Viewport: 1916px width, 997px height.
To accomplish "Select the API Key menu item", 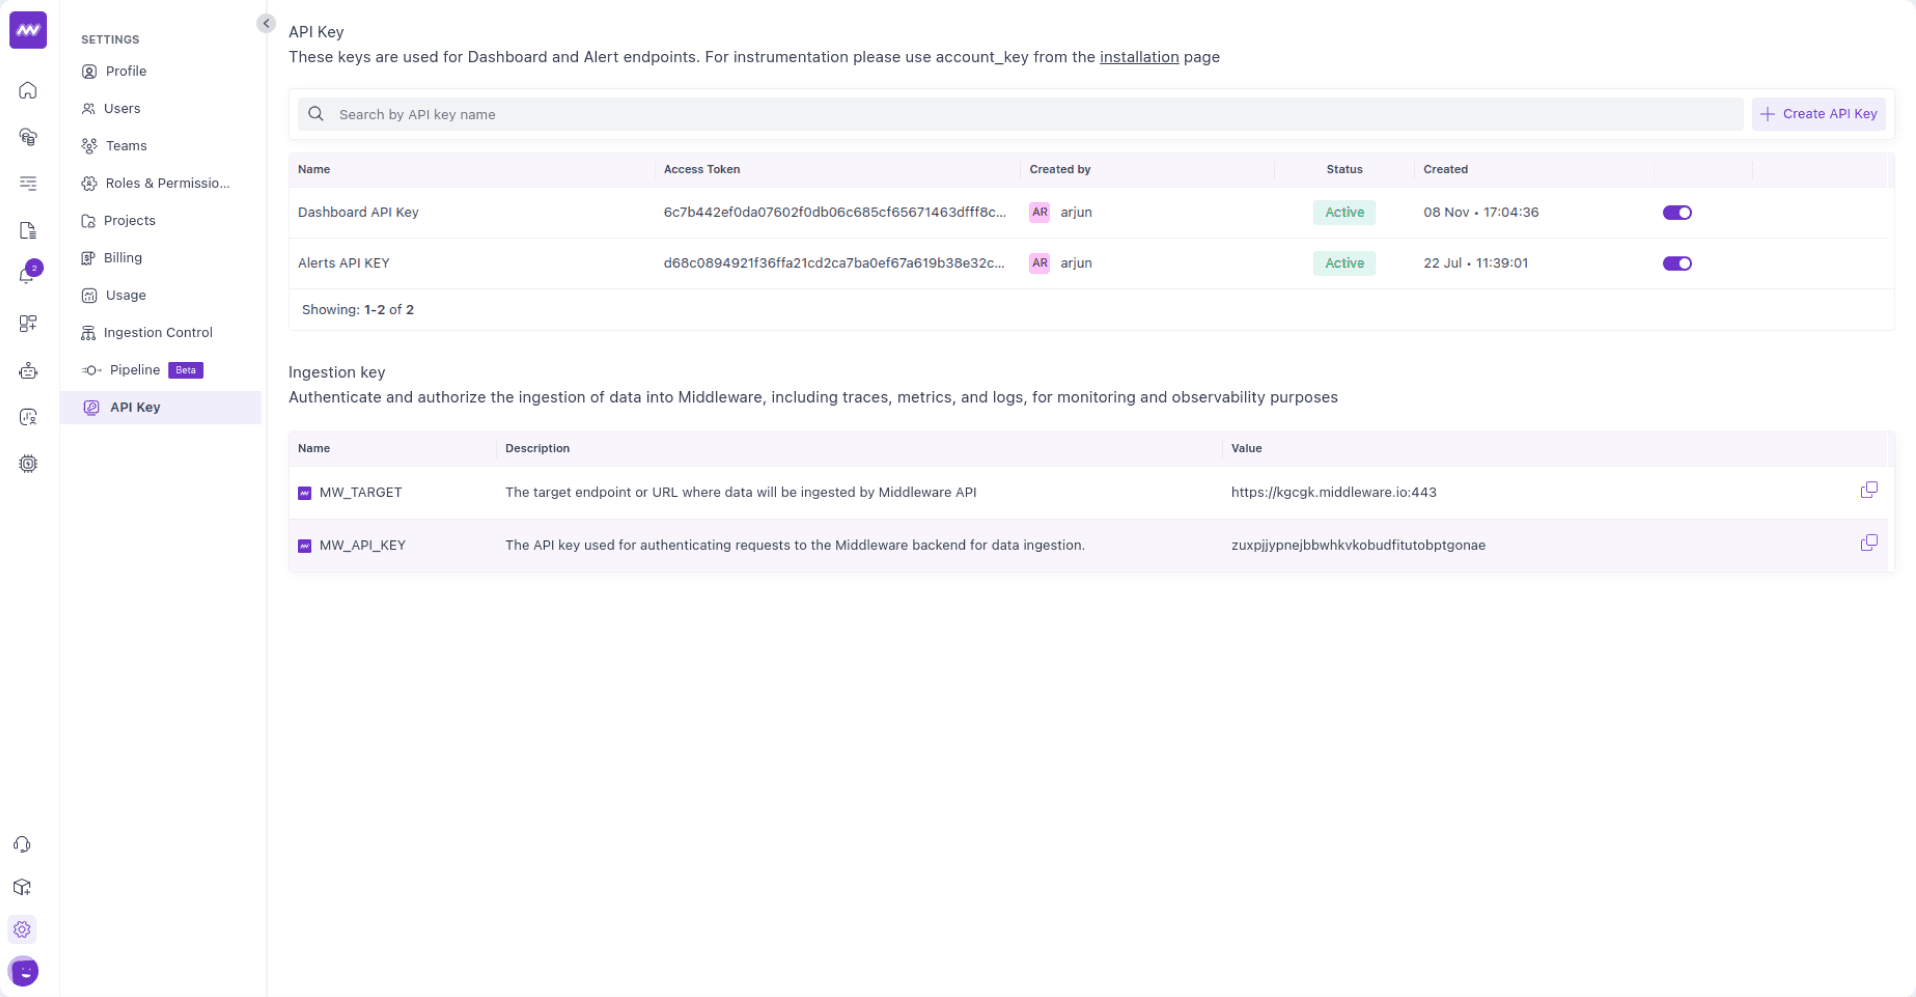I will (160, 407).
